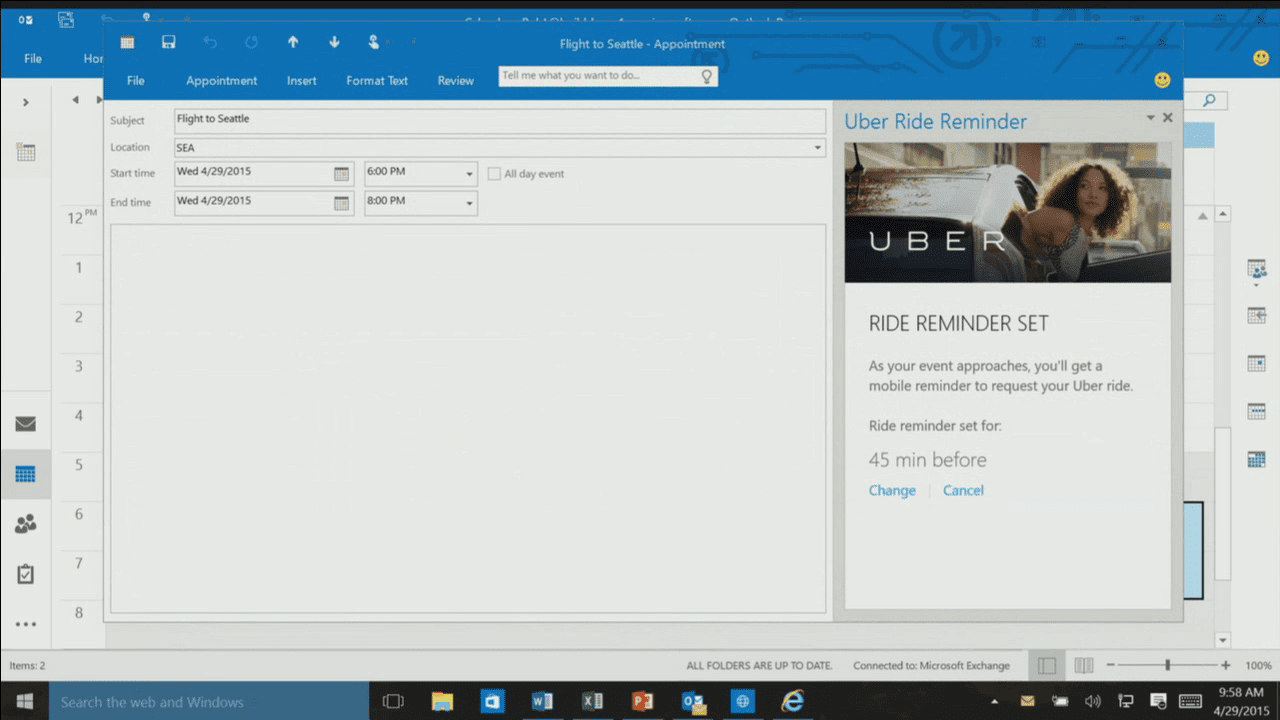
Task: Switch to Reading view in status bar
Action: coord(1084,665)
